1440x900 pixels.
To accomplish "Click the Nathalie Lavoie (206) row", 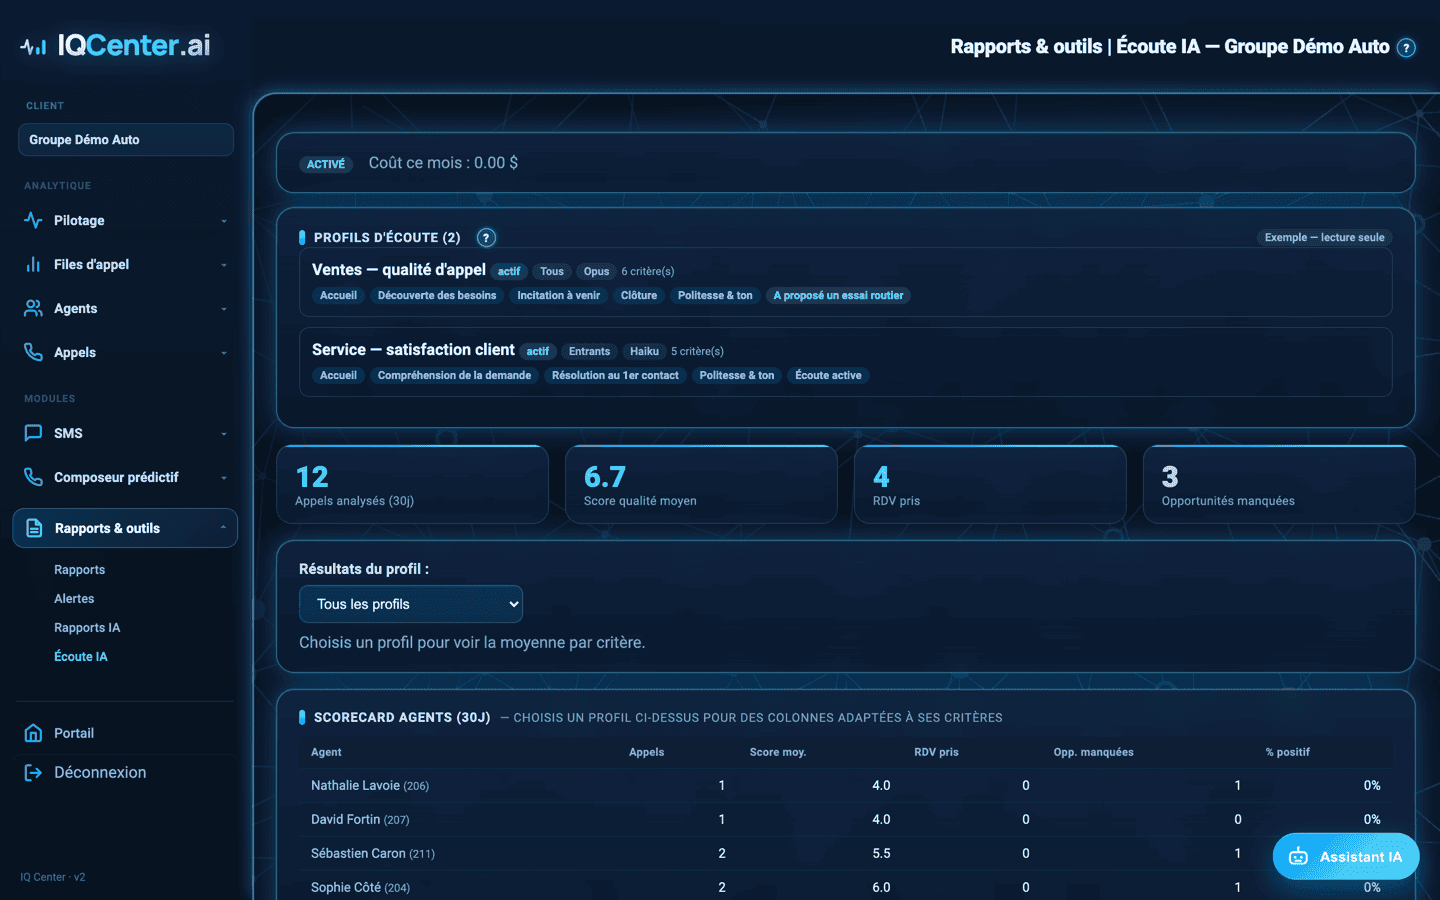I will pyautogui.click(x=845, y=786).
